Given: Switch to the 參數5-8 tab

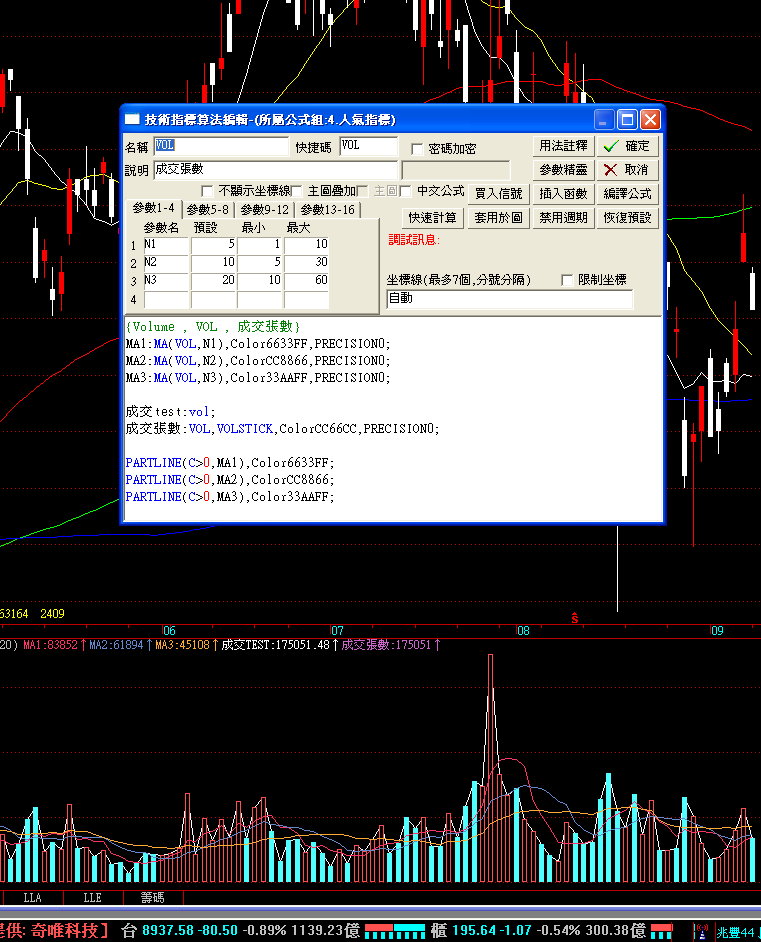Looking at the screenshot, I should coord(208,210).
